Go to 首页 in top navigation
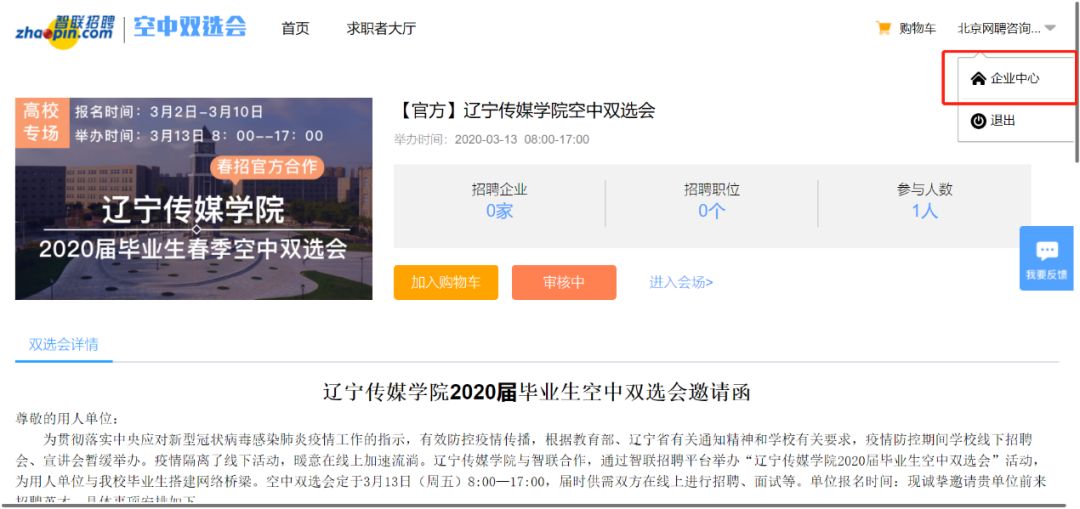1080x509 pixels. (295, 28)
